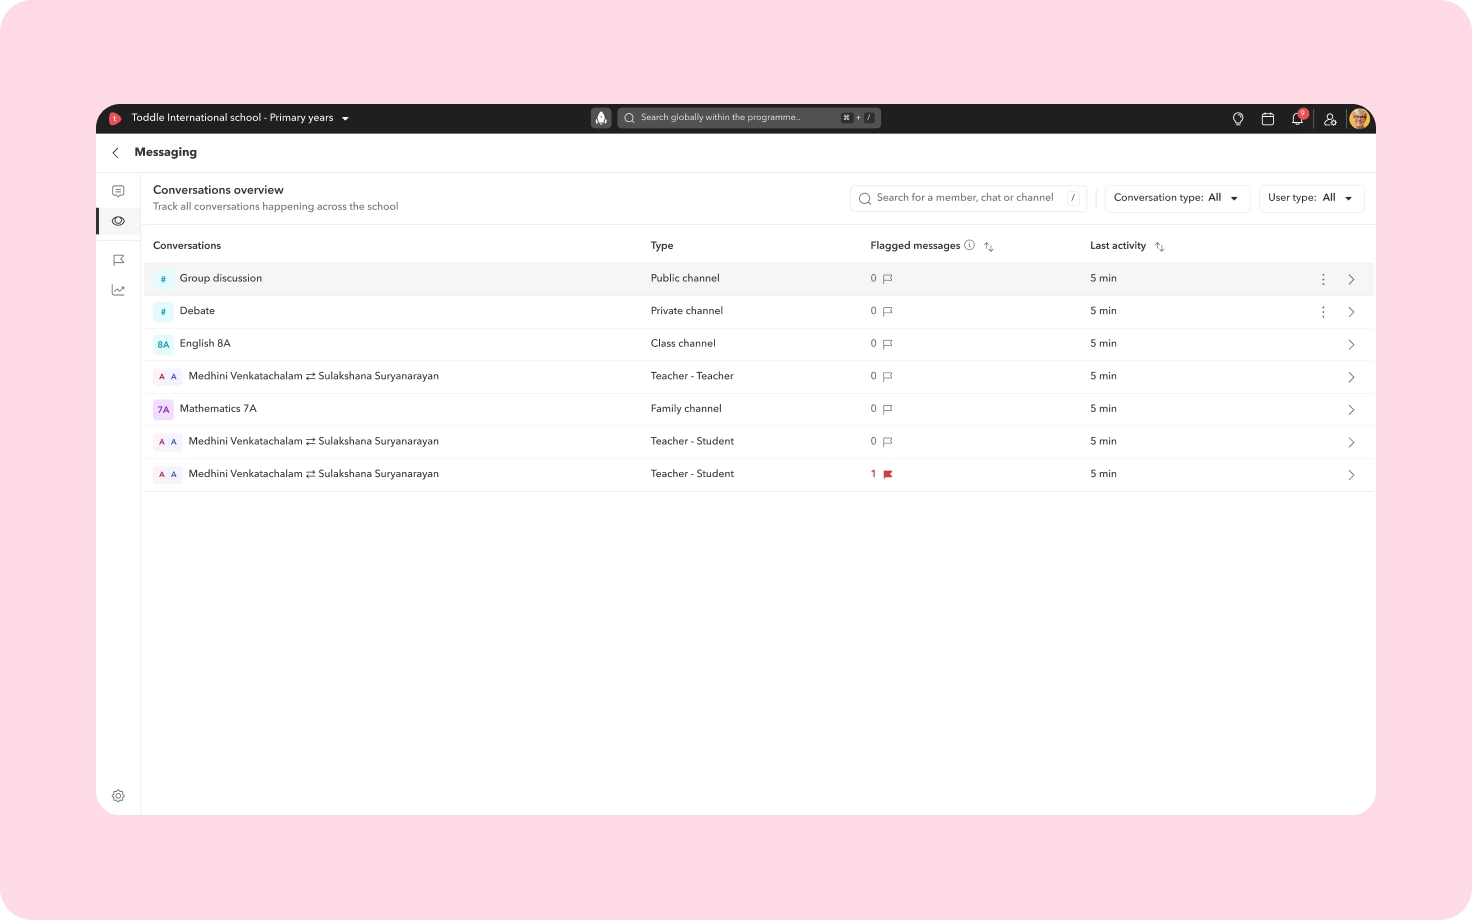Open the analytics chart icon in sidebar
Screen dimensions: 1472x920
(x=118, y=290)
